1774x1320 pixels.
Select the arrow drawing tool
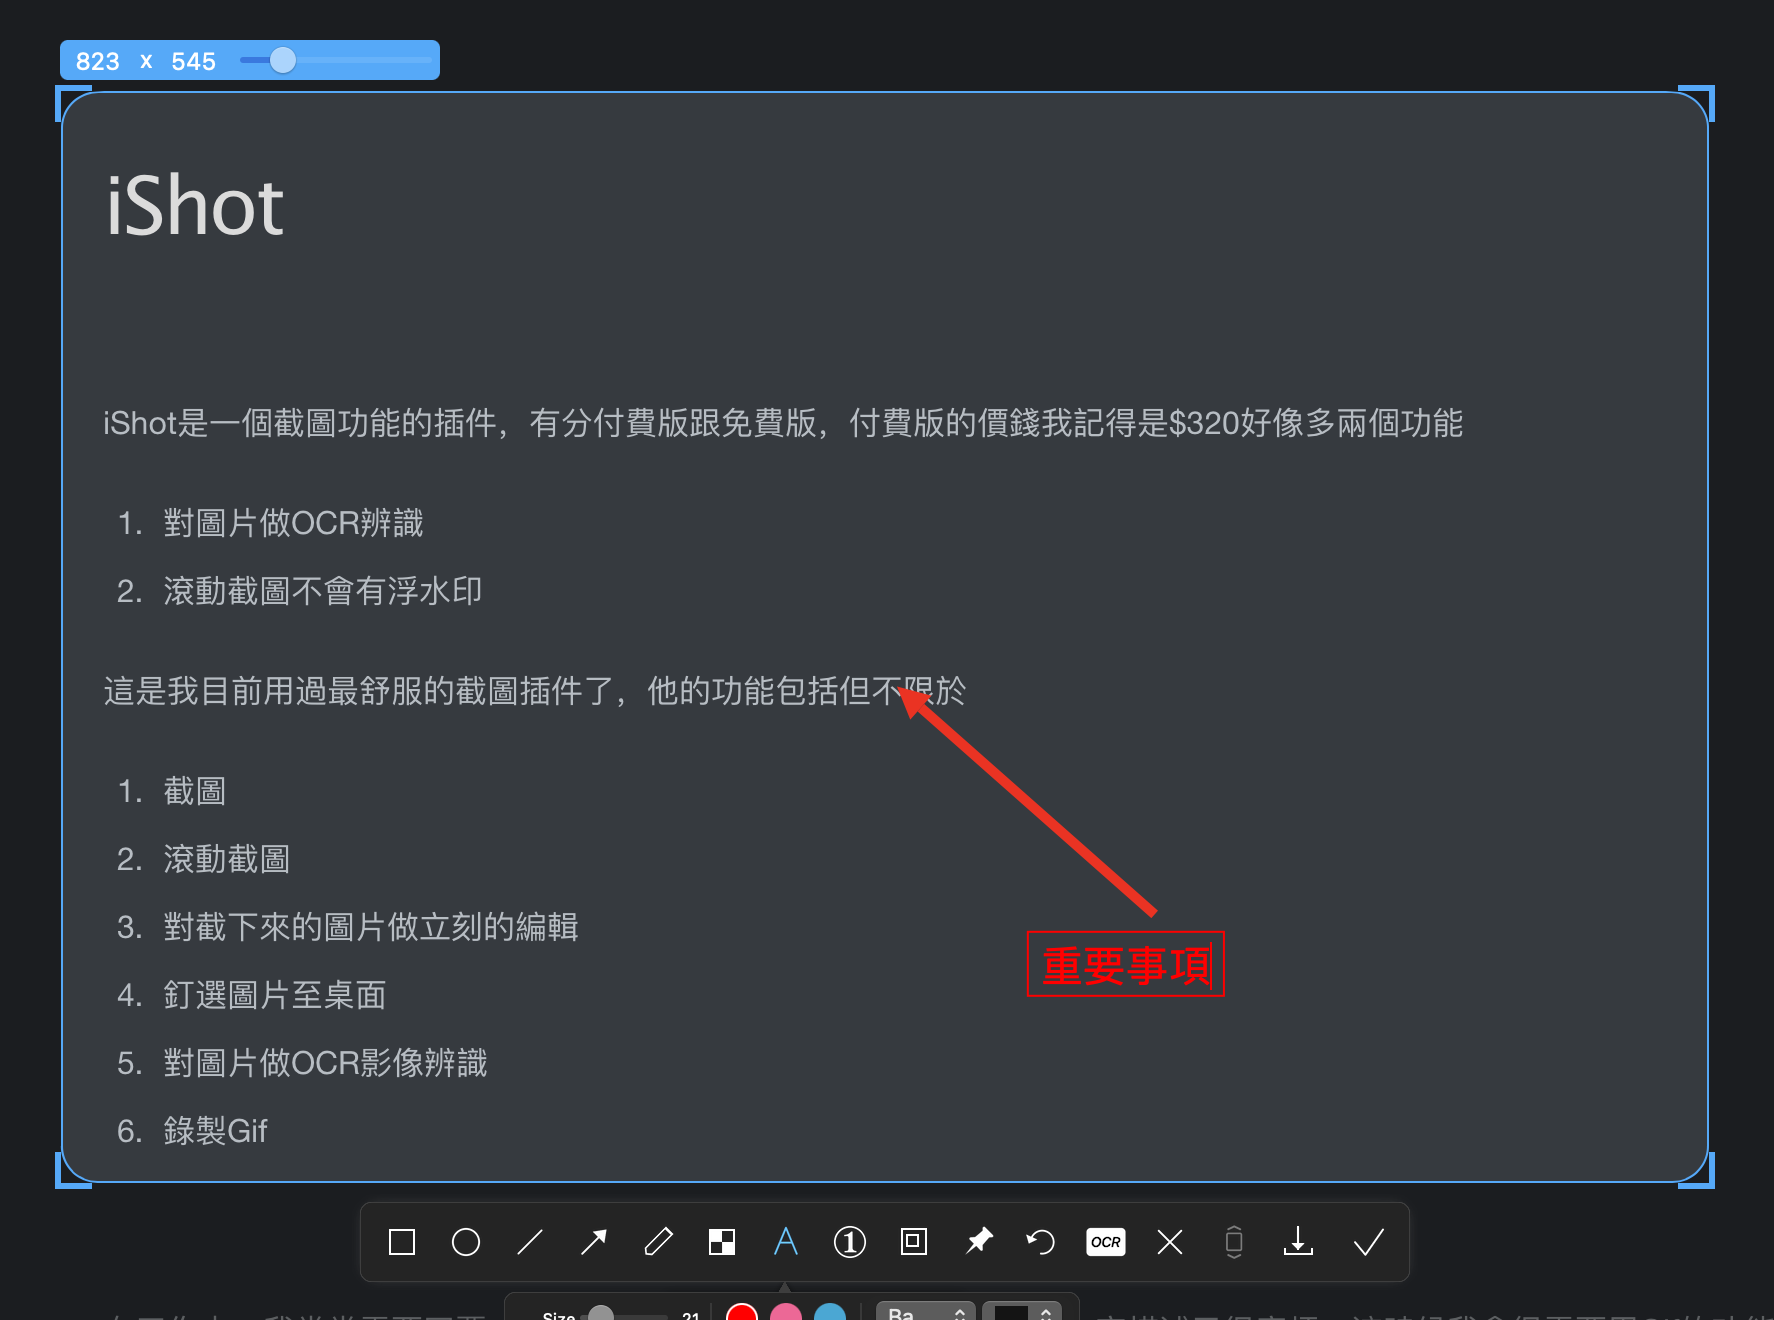coord(594,1242)
